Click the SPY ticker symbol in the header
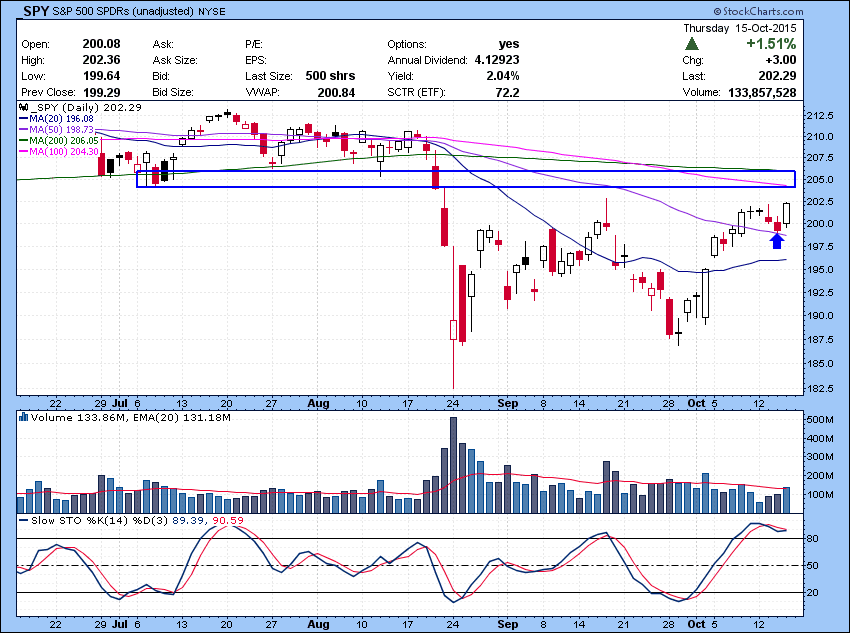 36,11
